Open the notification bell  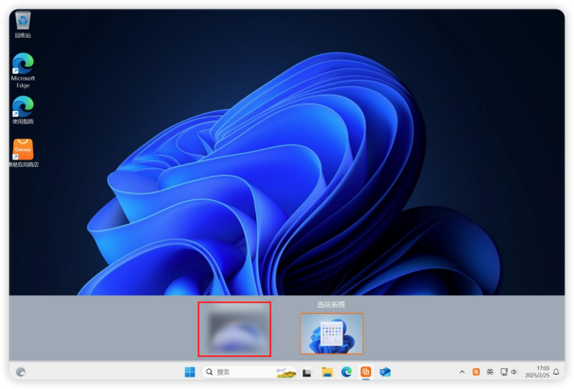point(556,372)
